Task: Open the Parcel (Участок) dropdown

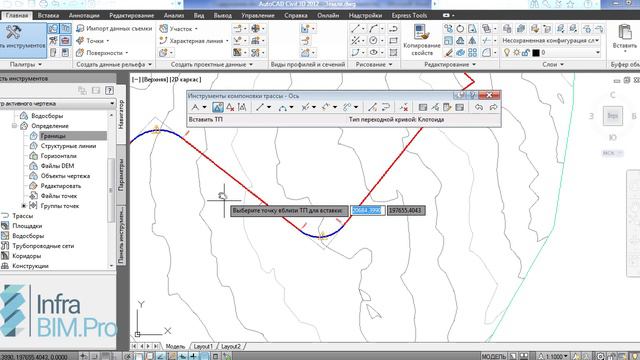Action: coord(178,29)
